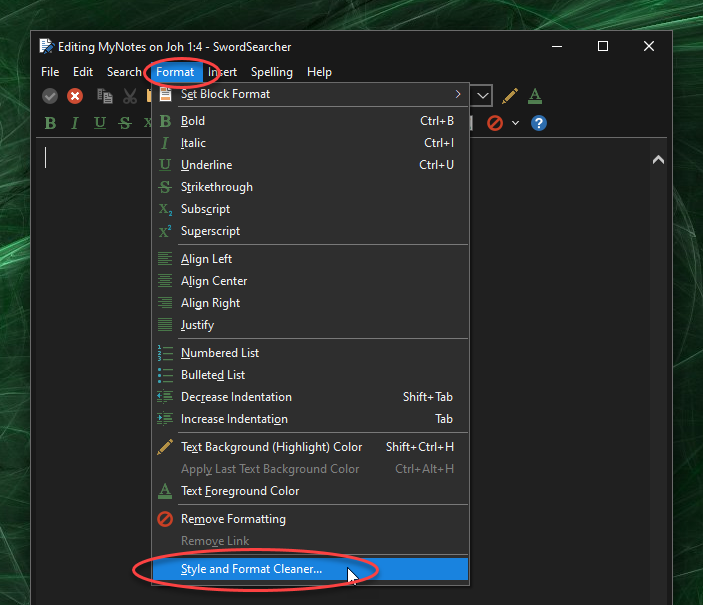Choose Bold from the Format menu
The height and width of the screenshot is (605, 703).
(x=310, y=121)
